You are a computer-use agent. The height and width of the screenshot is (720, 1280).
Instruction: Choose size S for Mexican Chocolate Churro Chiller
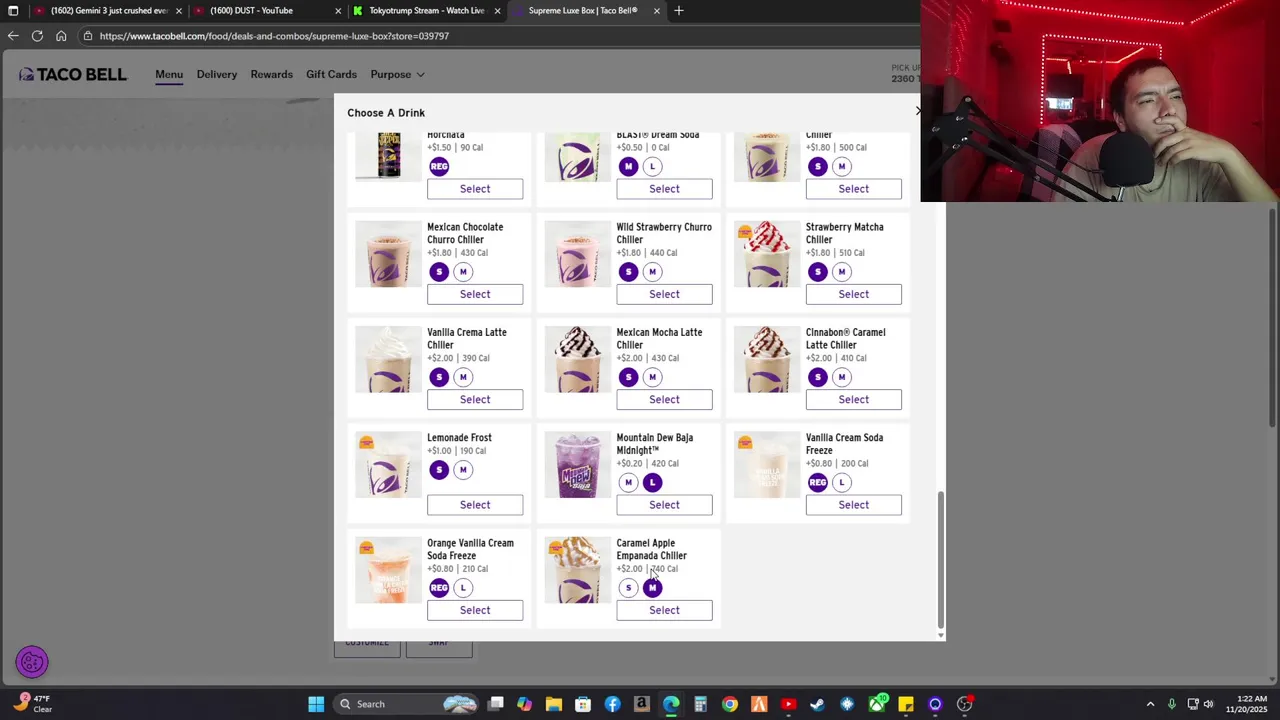[439, 272]
